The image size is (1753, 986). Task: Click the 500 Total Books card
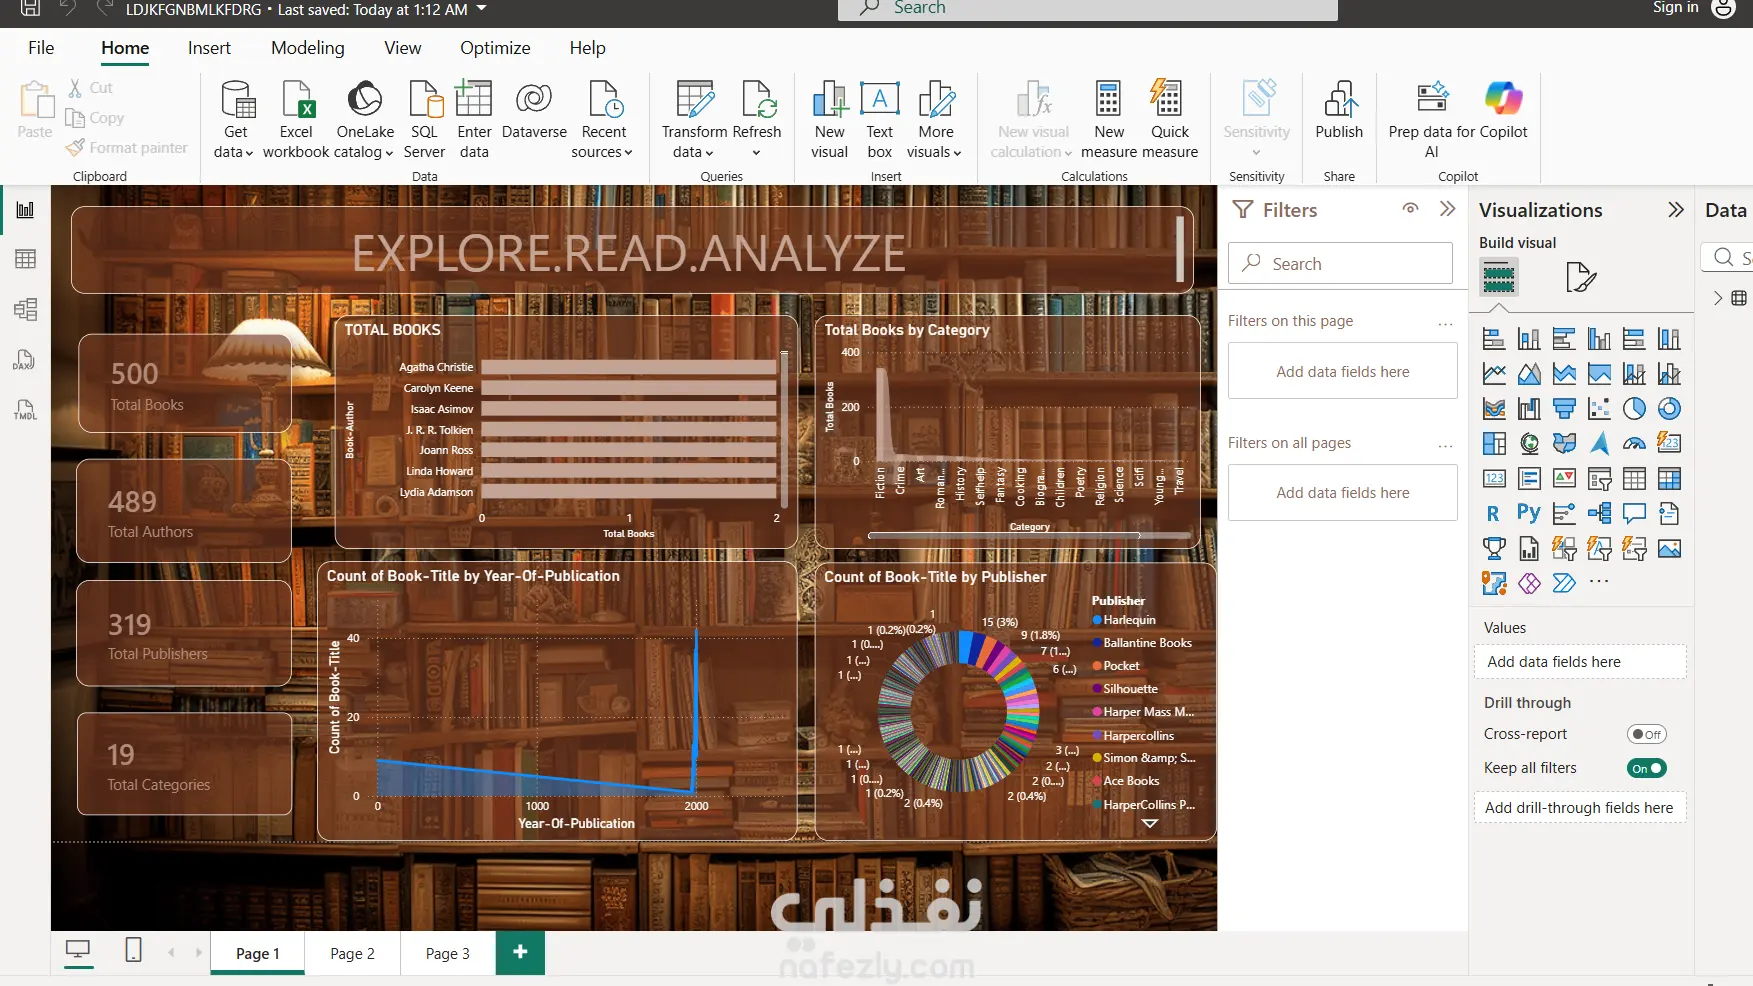point(185,383)
